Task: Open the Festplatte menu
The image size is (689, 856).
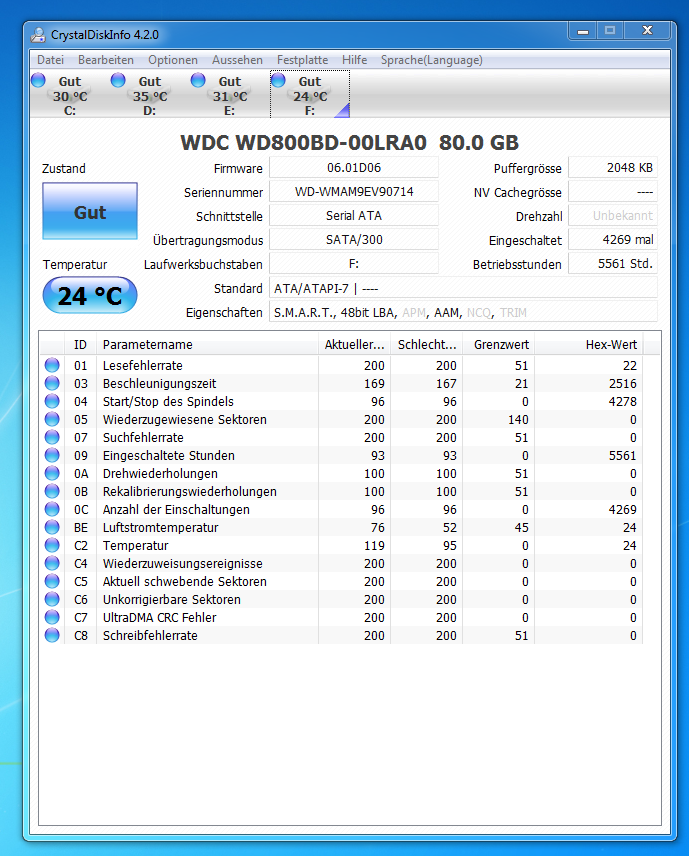Action: tap(302, 60)
